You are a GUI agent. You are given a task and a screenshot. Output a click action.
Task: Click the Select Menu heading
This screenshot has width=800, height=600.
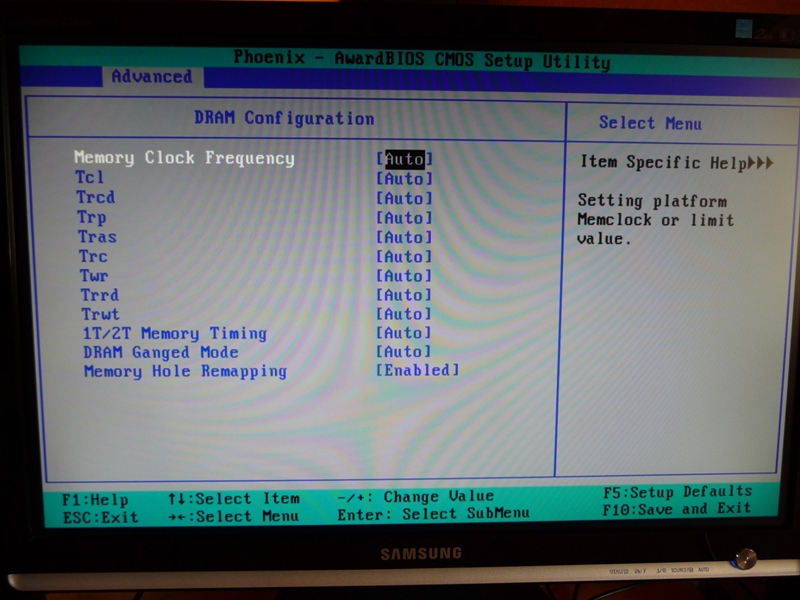point(651,123)
